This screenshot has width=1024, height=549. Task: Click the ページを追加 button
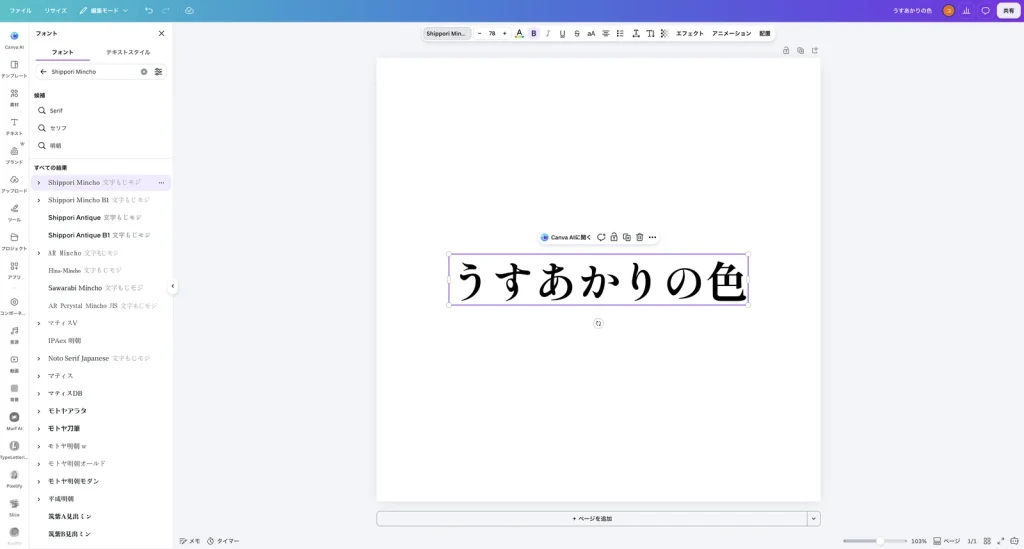point(592,518)
